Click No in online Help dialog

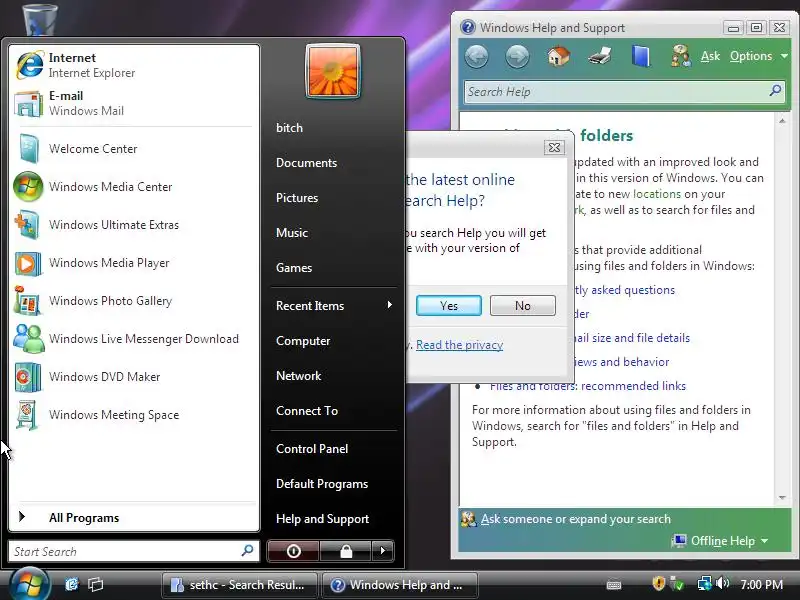coord(522,306)
